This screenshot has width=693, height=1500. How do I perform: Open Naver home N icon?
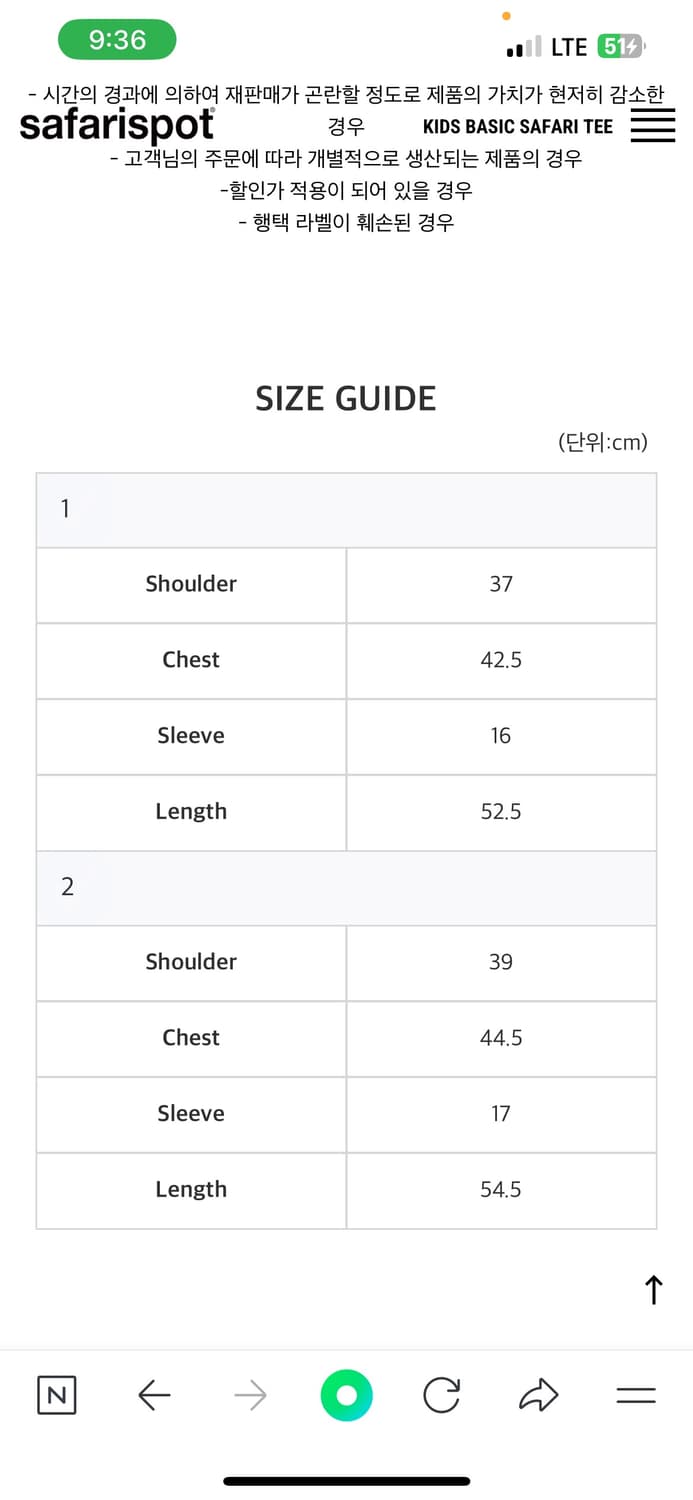[x=57, y=1395]
